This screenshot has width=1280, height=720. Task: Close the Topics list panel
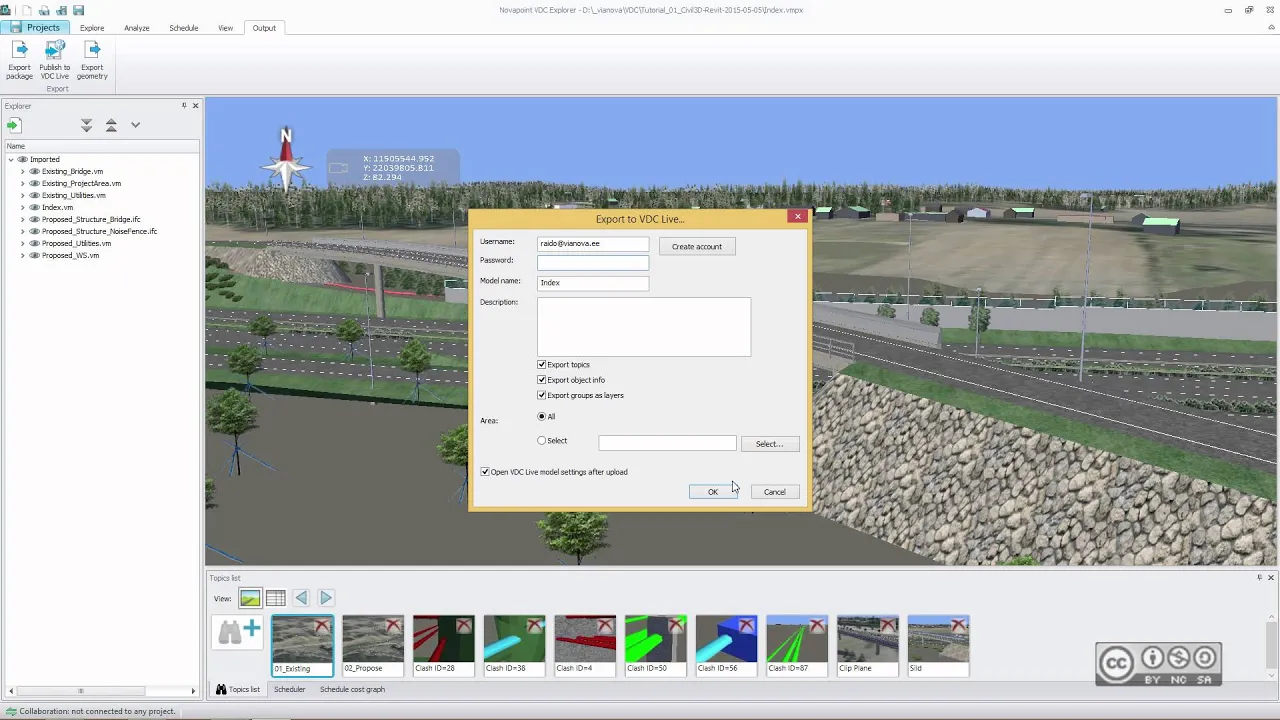click(1271, 578)
